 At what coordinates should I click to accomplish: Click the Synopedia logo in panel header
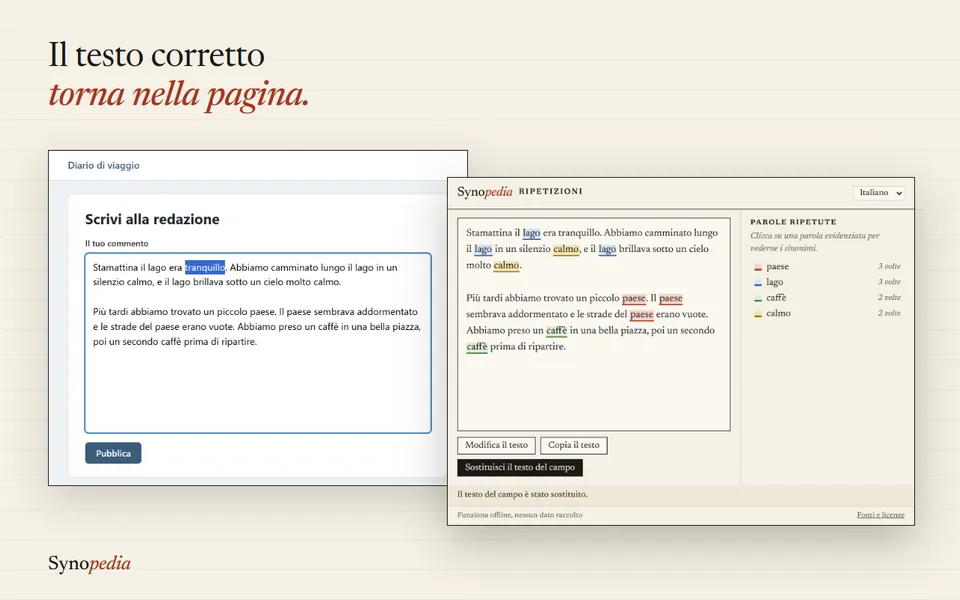pyautogui.click(x=485, y=192)
